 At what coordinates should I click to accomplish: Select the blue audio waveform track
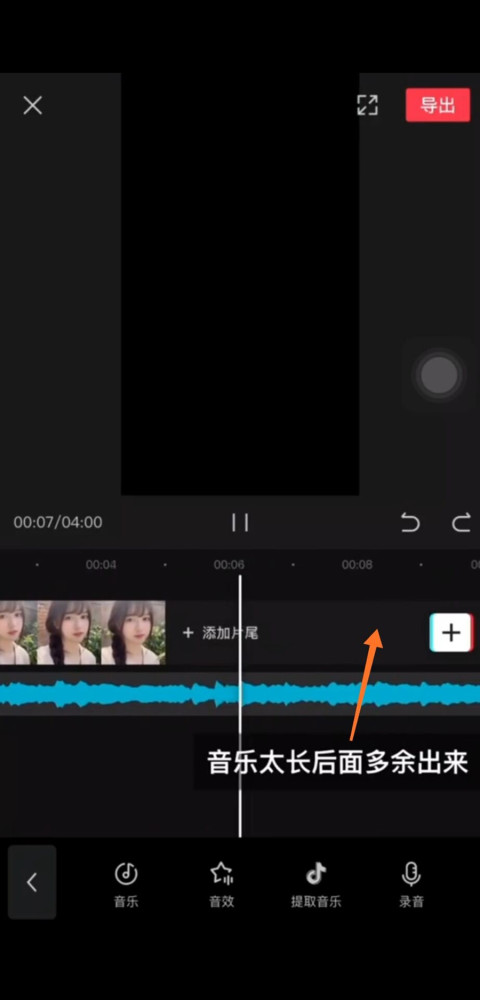240,694
